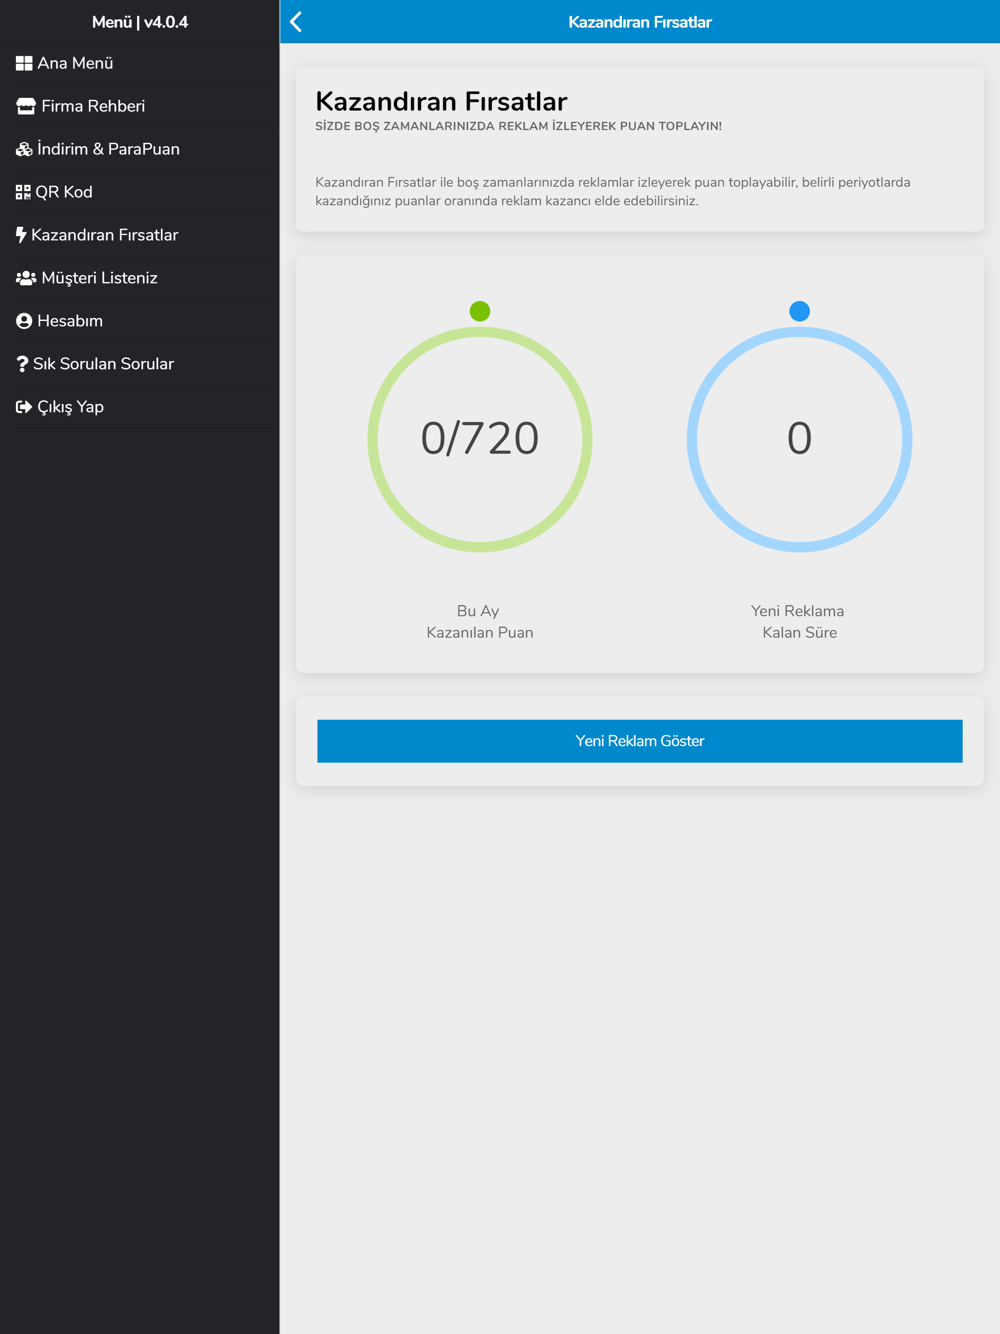This screenshot has width=1000, height=1334.
Task: Click the SİZDE BOŞ ZAMANLARINIZDA subtitle
Action: coord(518,126)
